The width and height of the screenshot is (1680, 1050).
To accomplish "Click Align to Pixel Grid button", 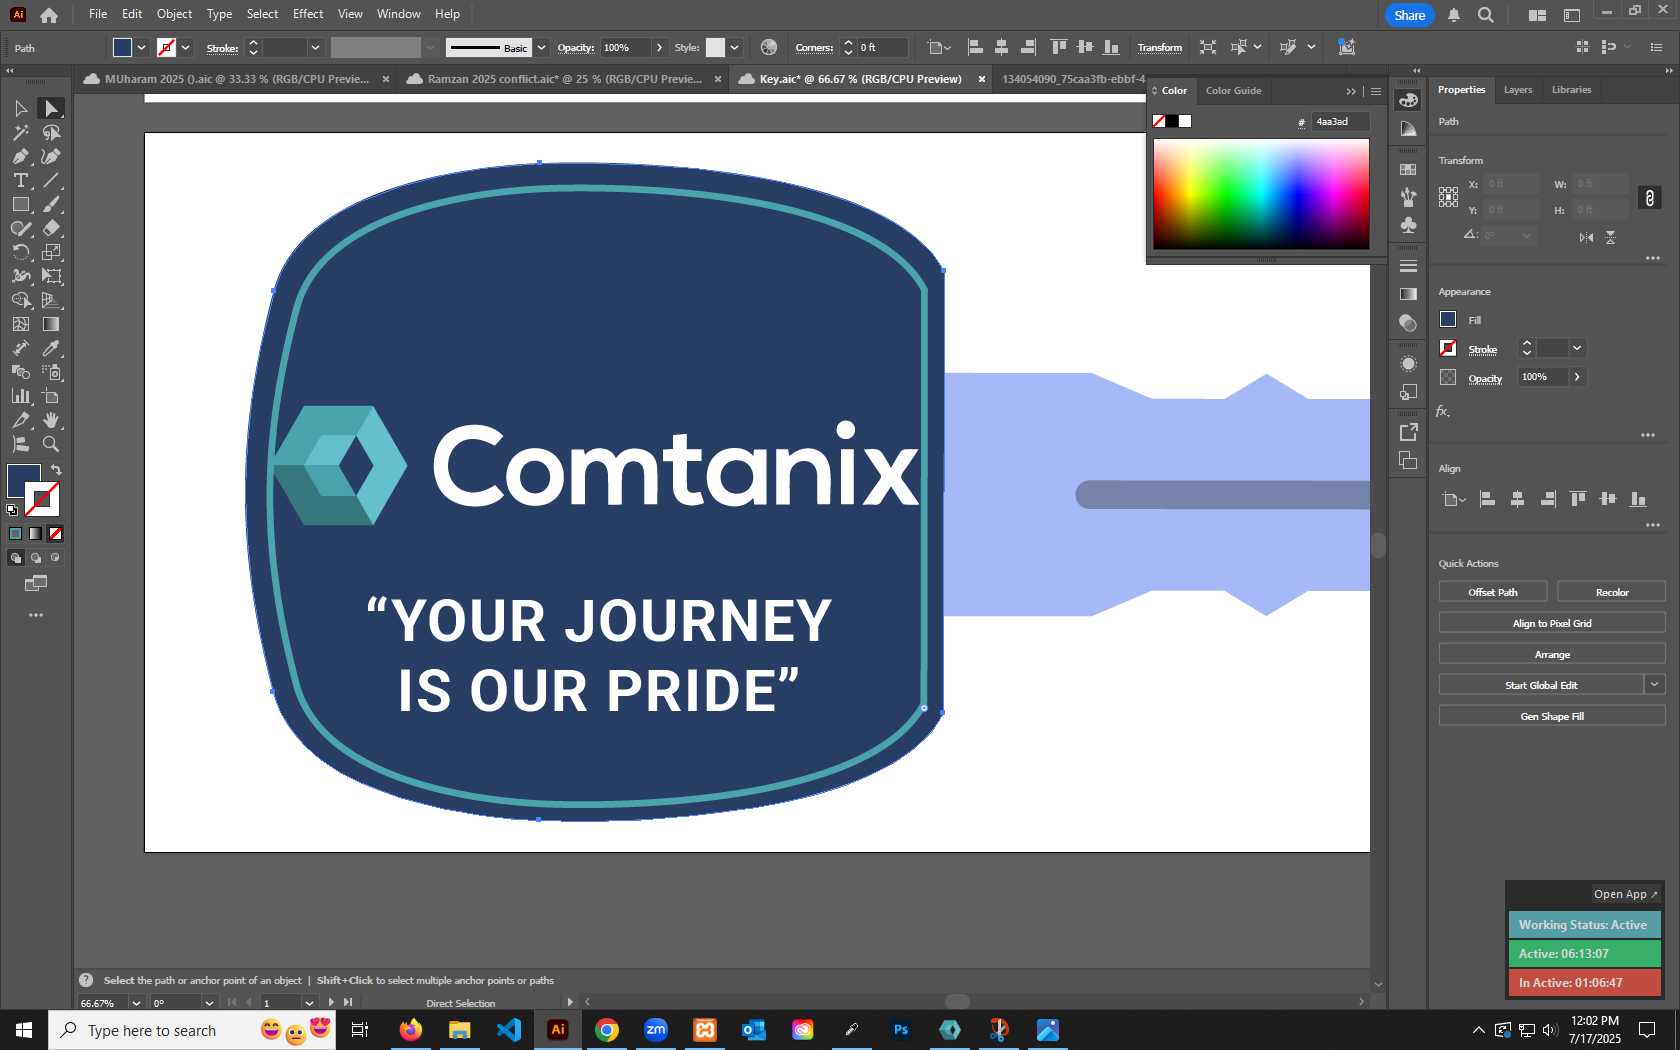I will (x=1552, y=623).
